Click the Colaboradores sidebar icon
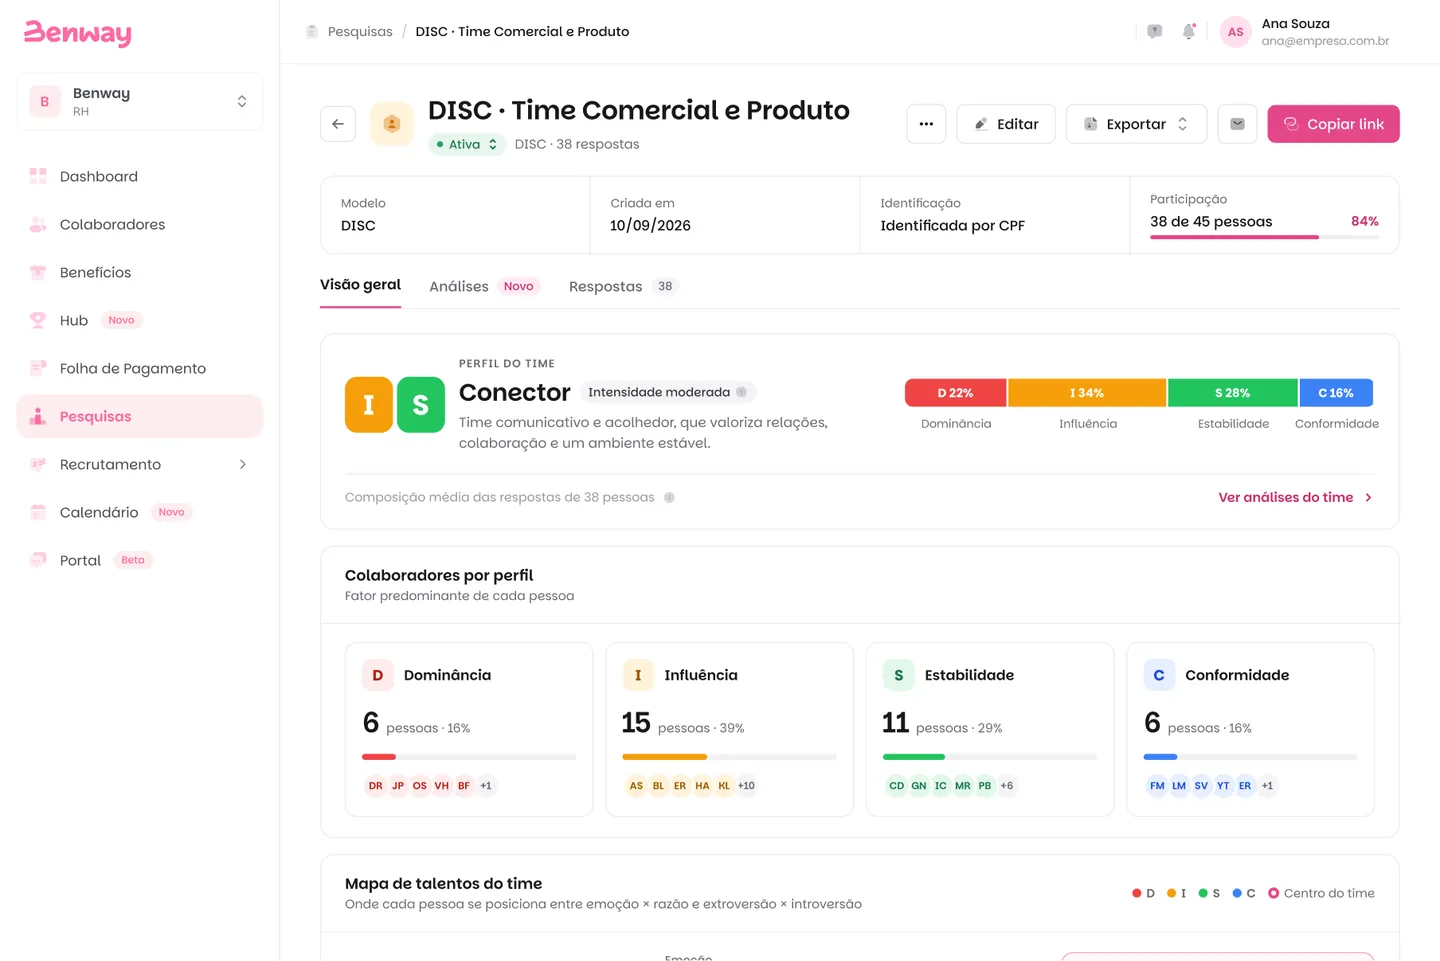This screenshot has height=961, width=1440. tap(38, 224)
